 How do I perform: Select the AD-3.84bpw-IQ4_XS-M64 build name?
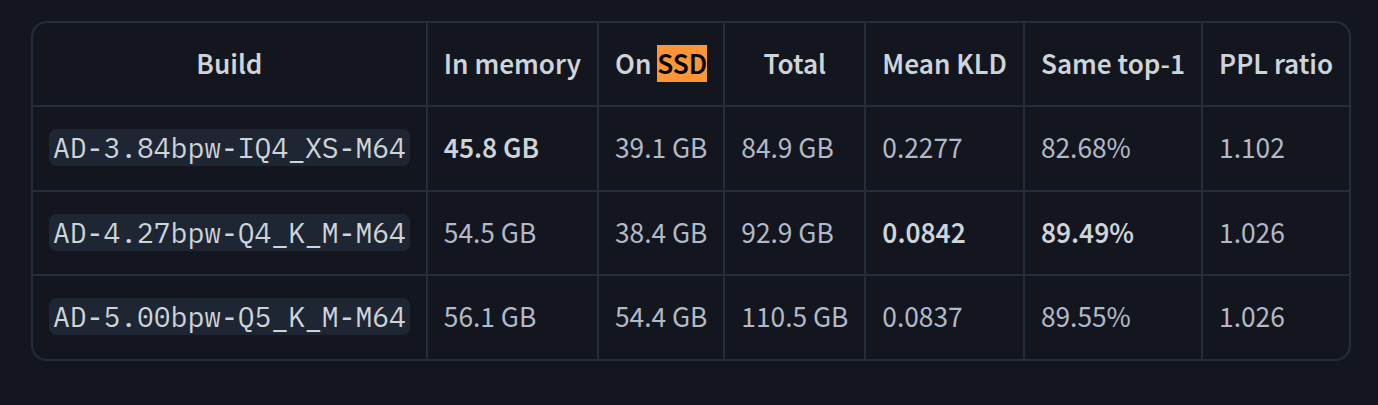coord(229,149)
